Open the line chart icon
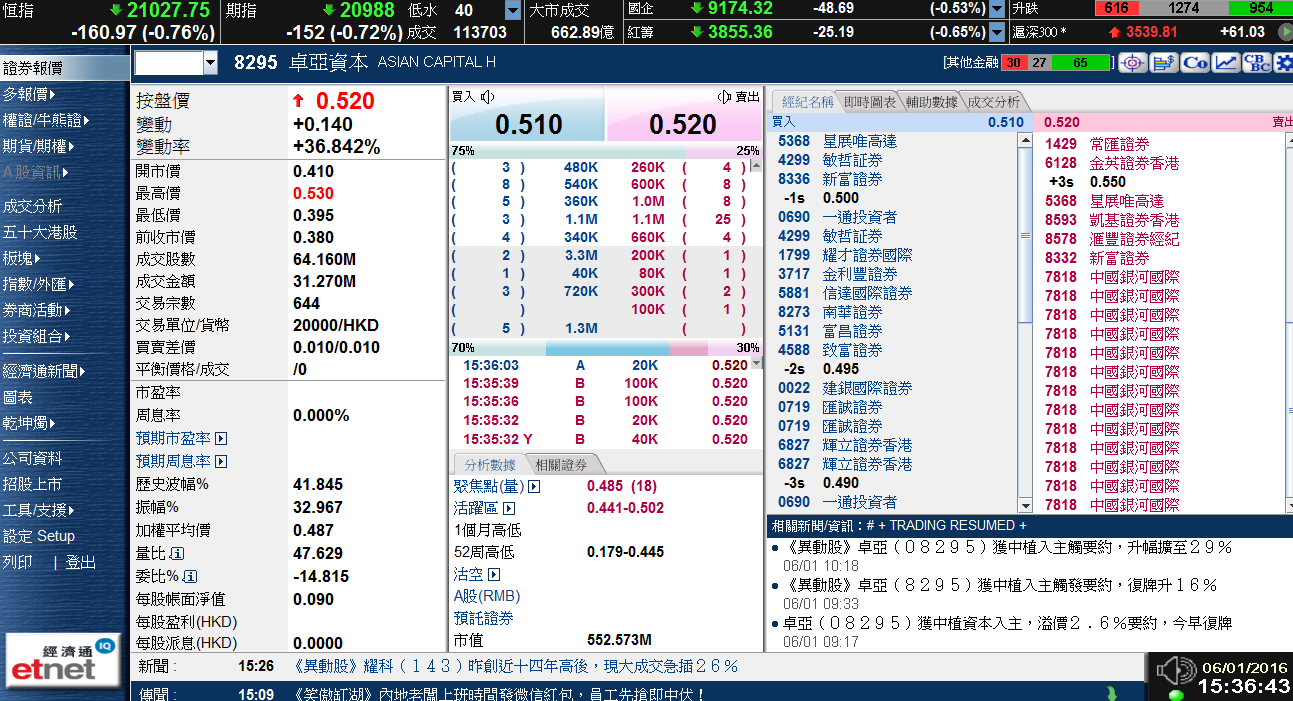 click(x=1226, y=62)
